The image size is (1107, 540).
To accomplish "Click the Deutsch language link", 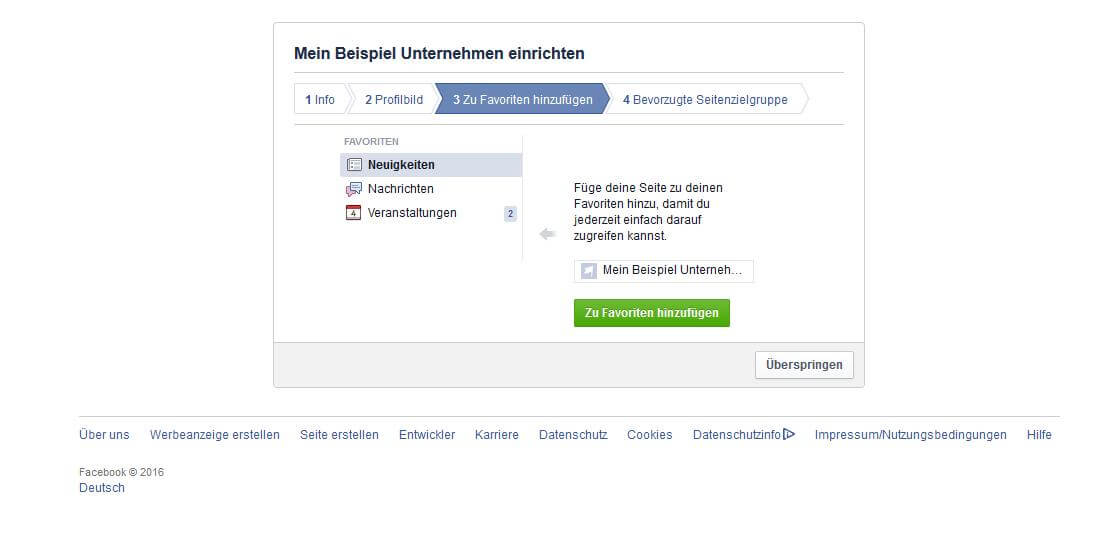I will pos(102,488).
